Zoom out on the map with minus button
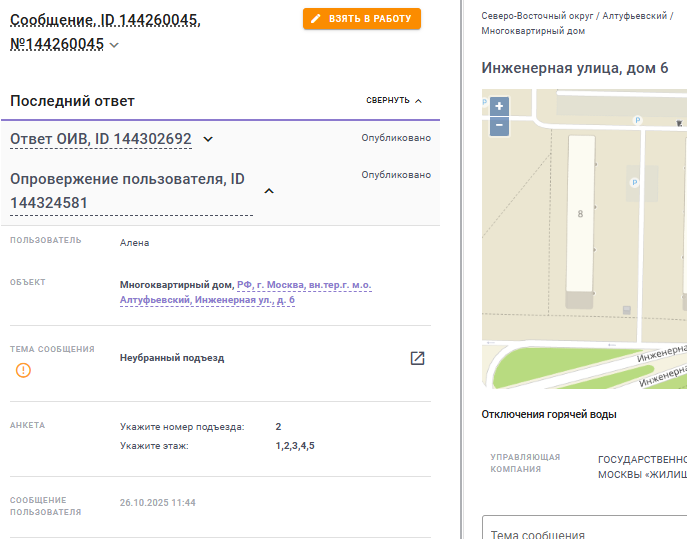This screenshot has height=539, width=687. pyautogui.click(x=499, y=126)
